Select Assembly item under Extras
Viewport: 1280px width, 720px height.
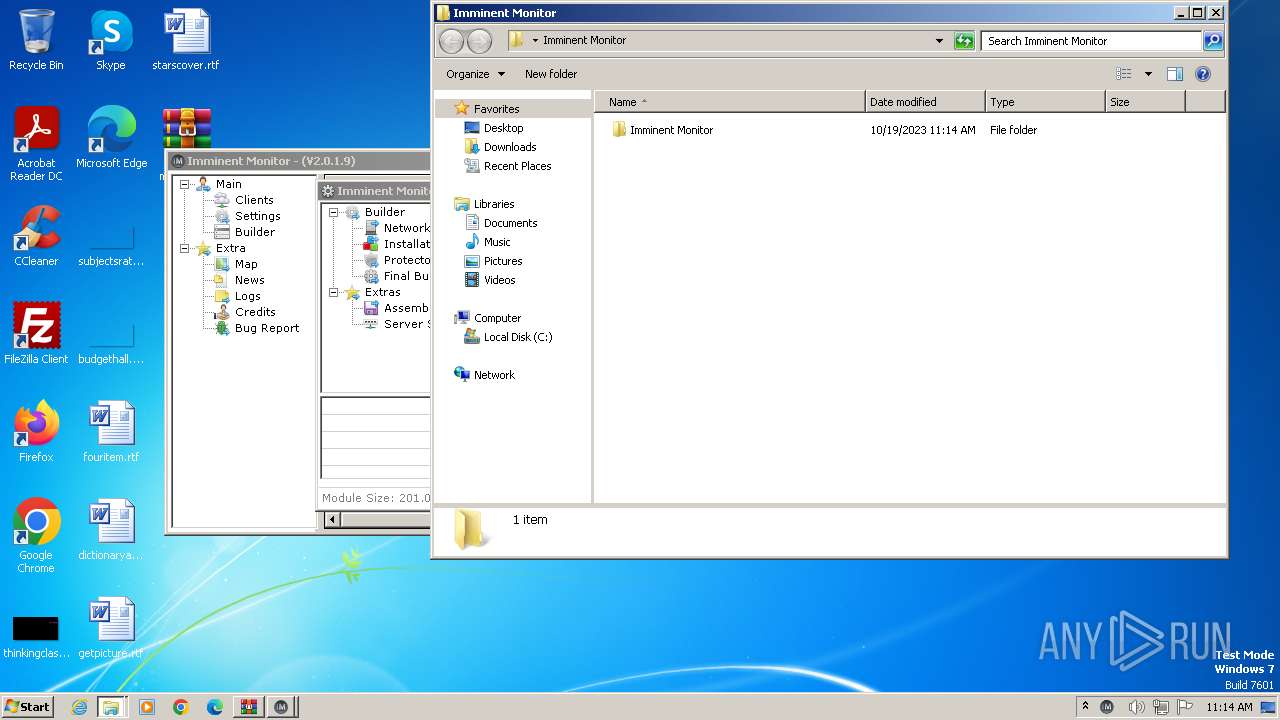pyautogui.click(x=406, y=308)
